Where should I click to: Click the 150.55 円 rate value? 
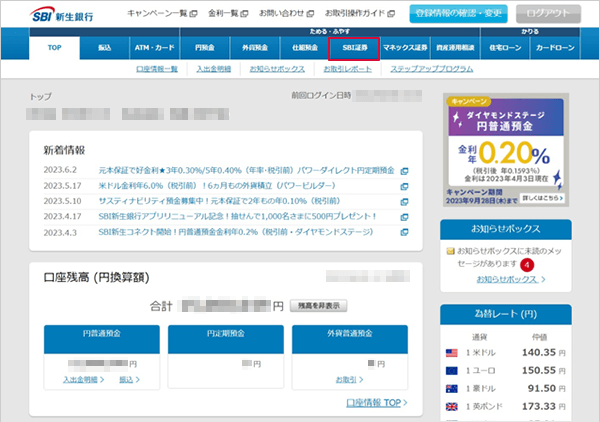(543, 370)
